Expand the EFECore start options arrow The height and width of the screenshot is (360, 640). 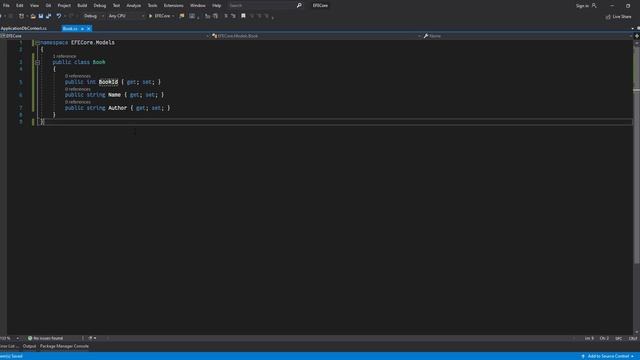click(173, 16)
